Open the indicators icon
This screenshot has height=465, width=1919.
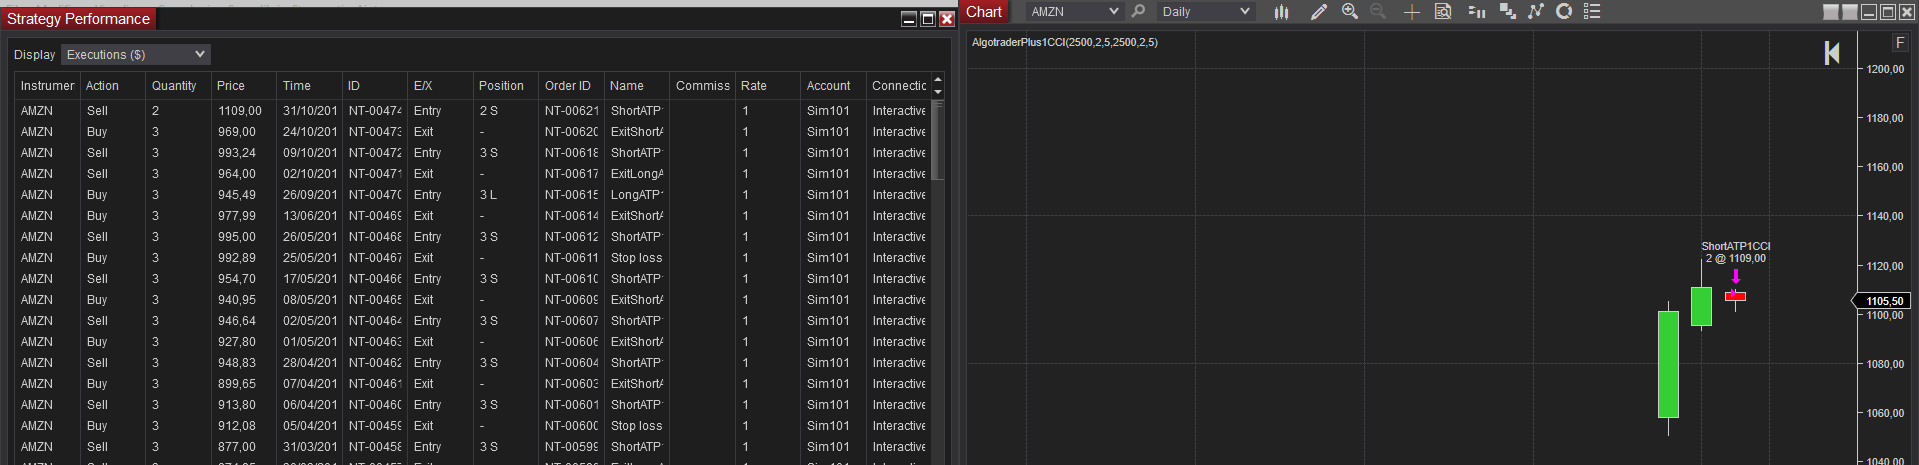tap(1536, 11)
